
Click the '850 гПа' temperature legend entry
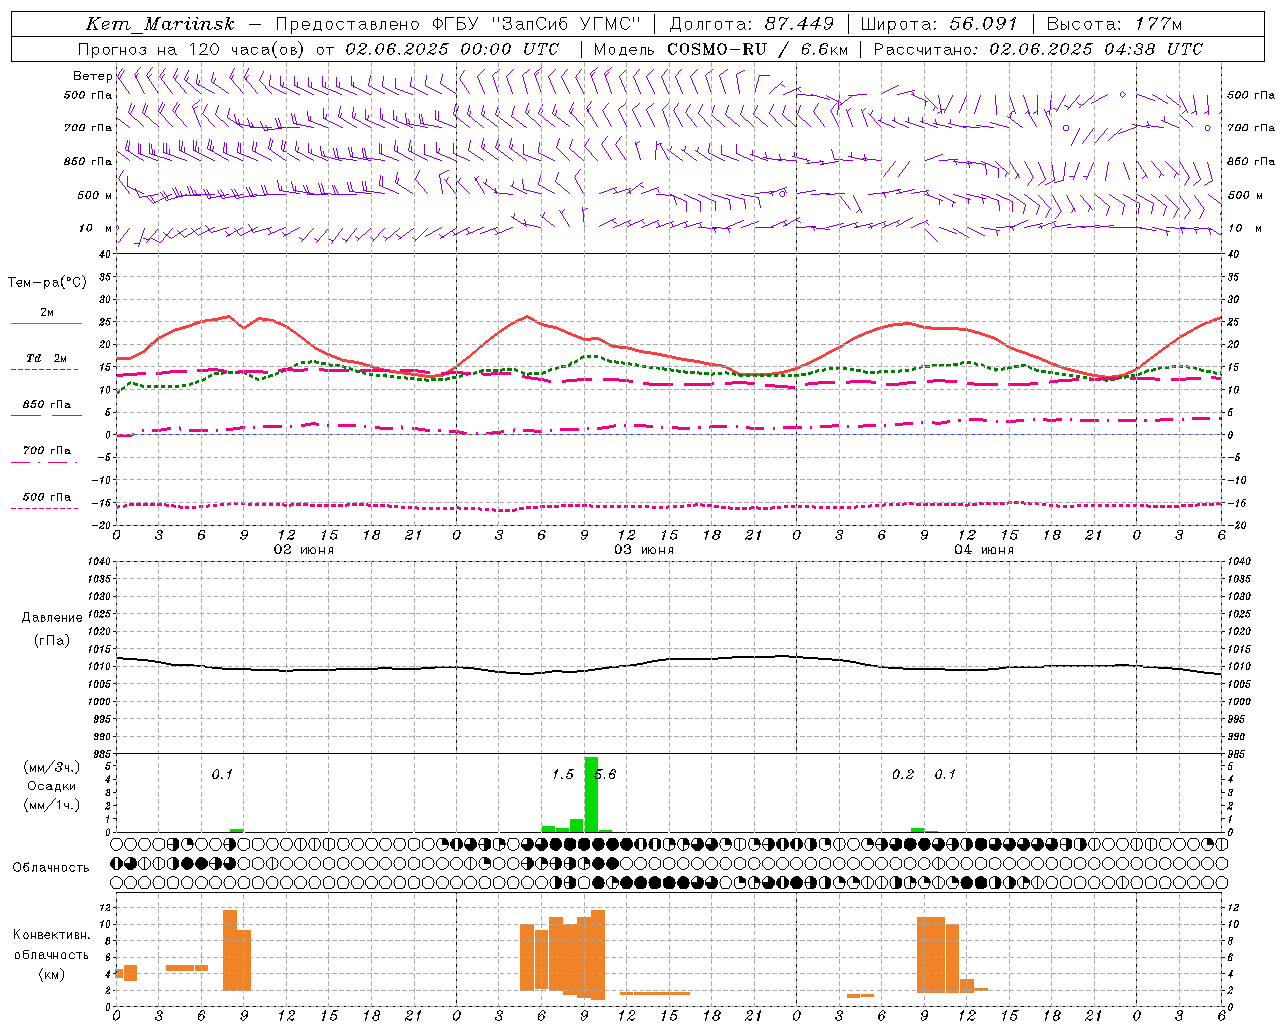coord(46,405)
